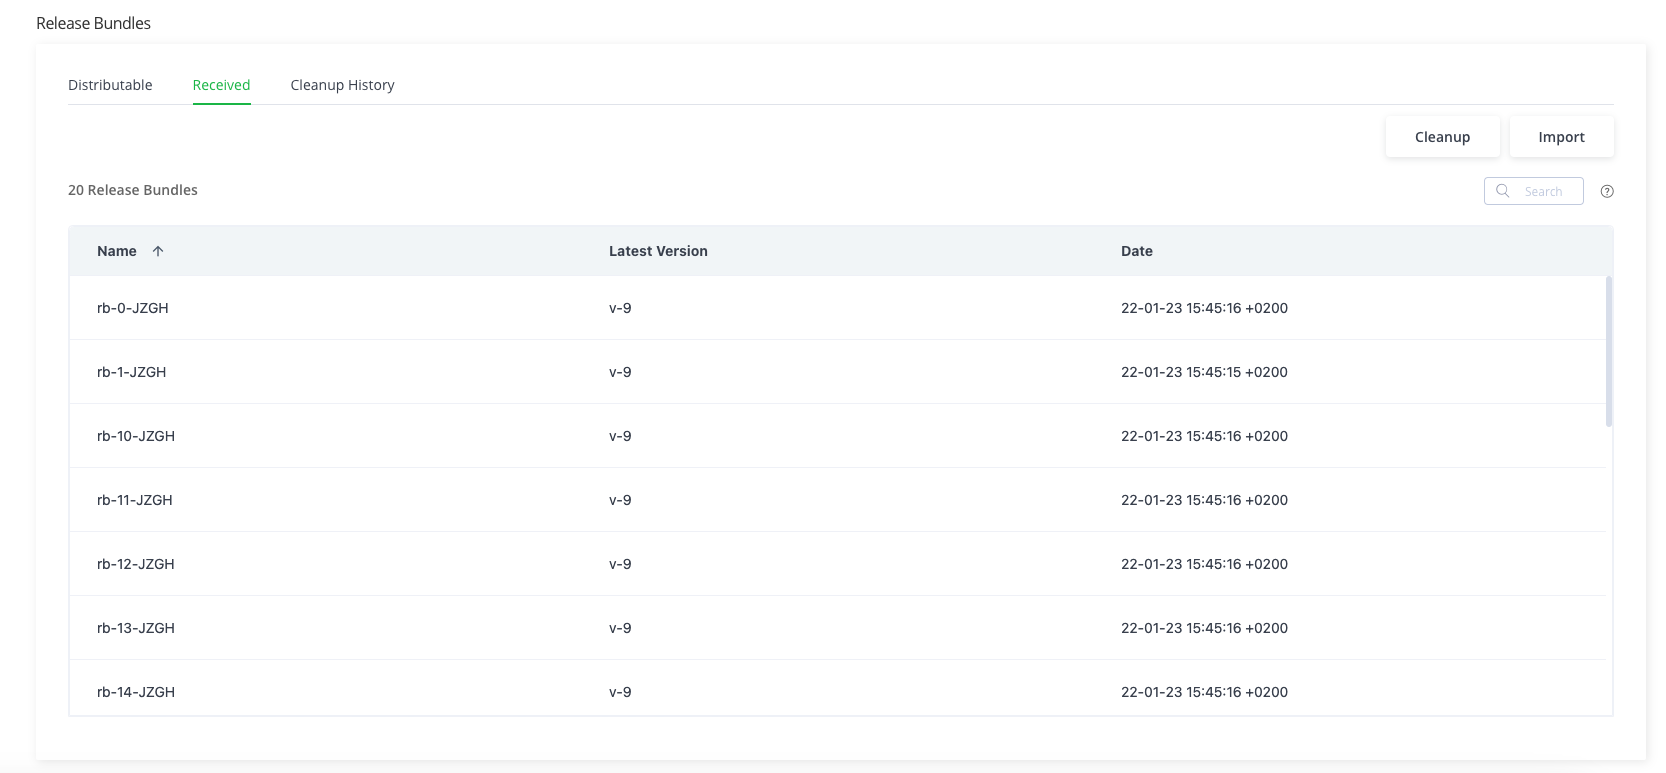
Task: Open the Cleanup History tab
Action: 342,85
